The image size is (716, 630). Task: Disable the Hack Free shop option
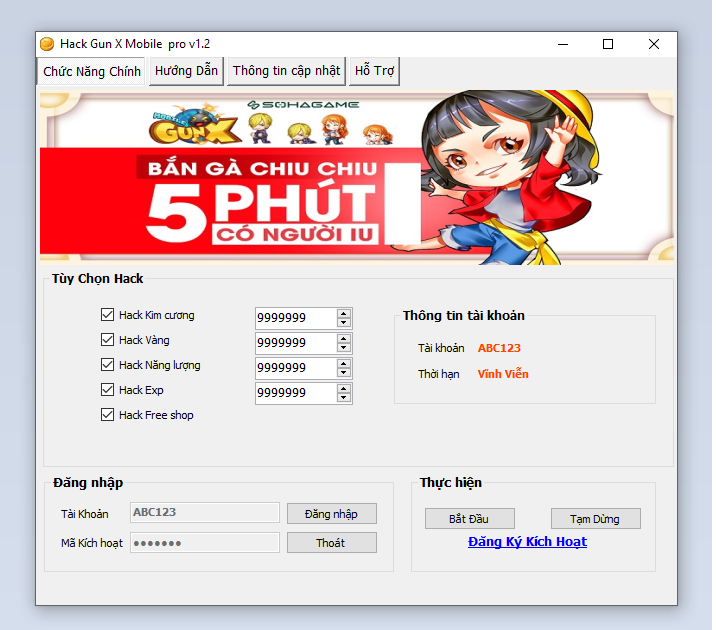[x=108, y=415]
